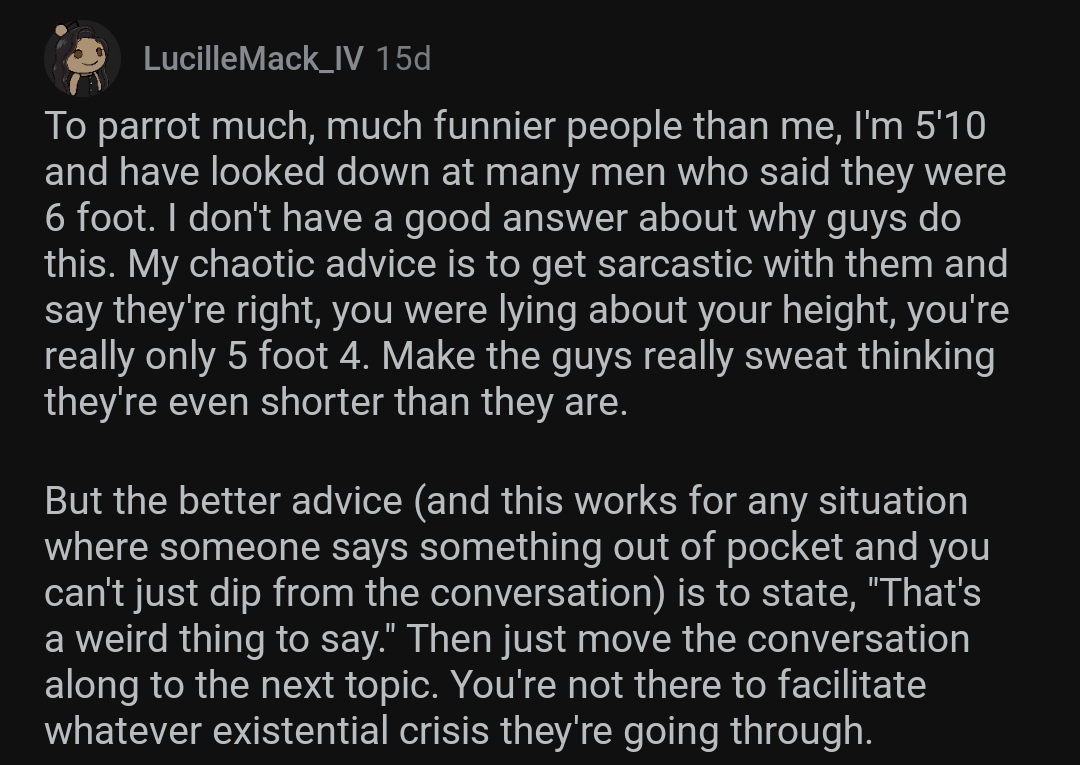Image resolution: width=1080 pixels, height=765 pixels.
Task: Open LucilleMack_IV's avatar image
Action: [82, 59]
